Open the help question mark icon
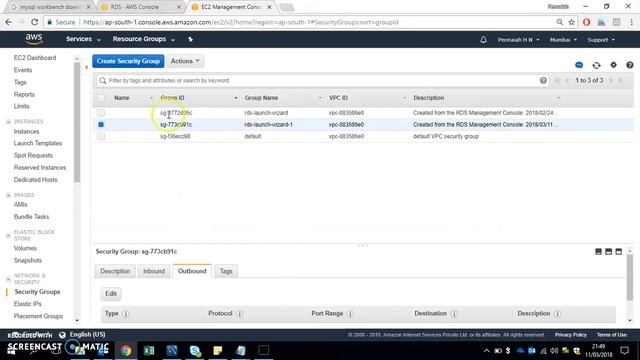Image resolution: width=640 pixels, height=360 pixels. point(630,65)
